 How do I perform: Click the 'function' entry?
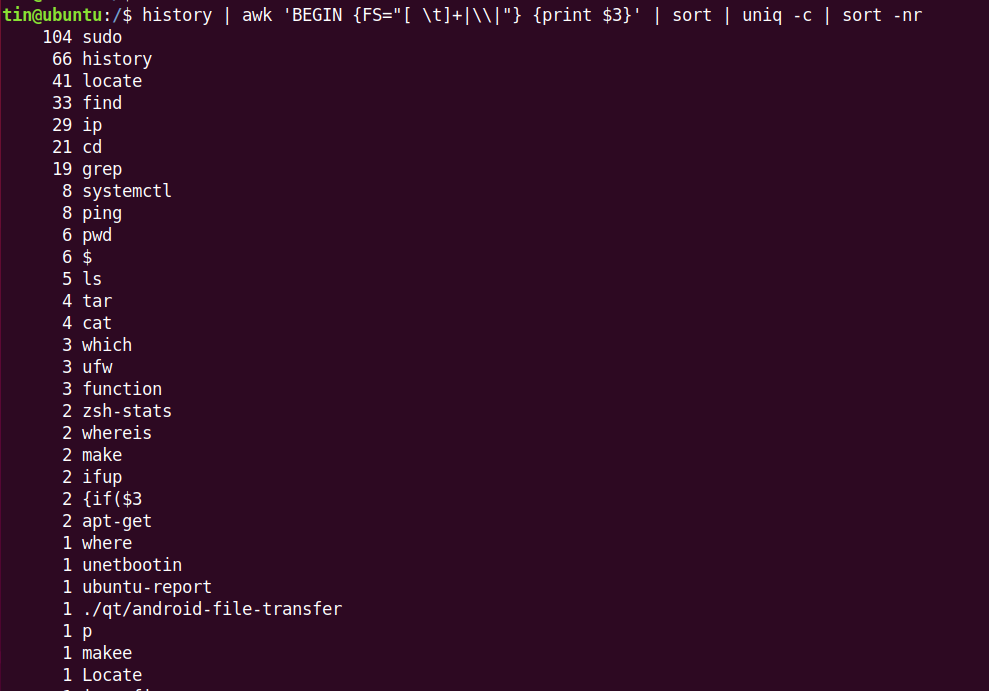[122, 389]
